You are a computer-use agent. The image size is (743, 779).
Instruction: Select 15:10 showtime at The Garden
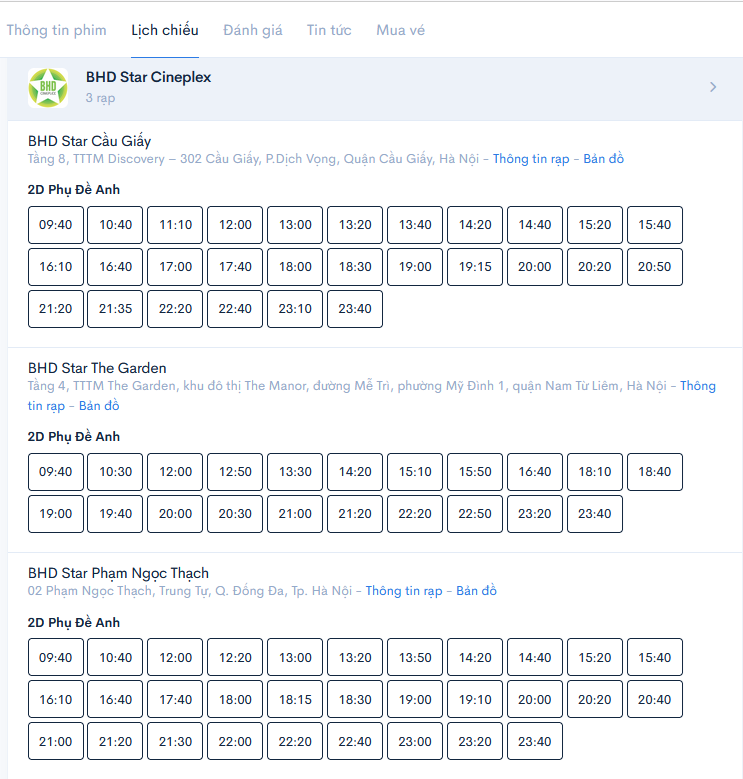415,471
